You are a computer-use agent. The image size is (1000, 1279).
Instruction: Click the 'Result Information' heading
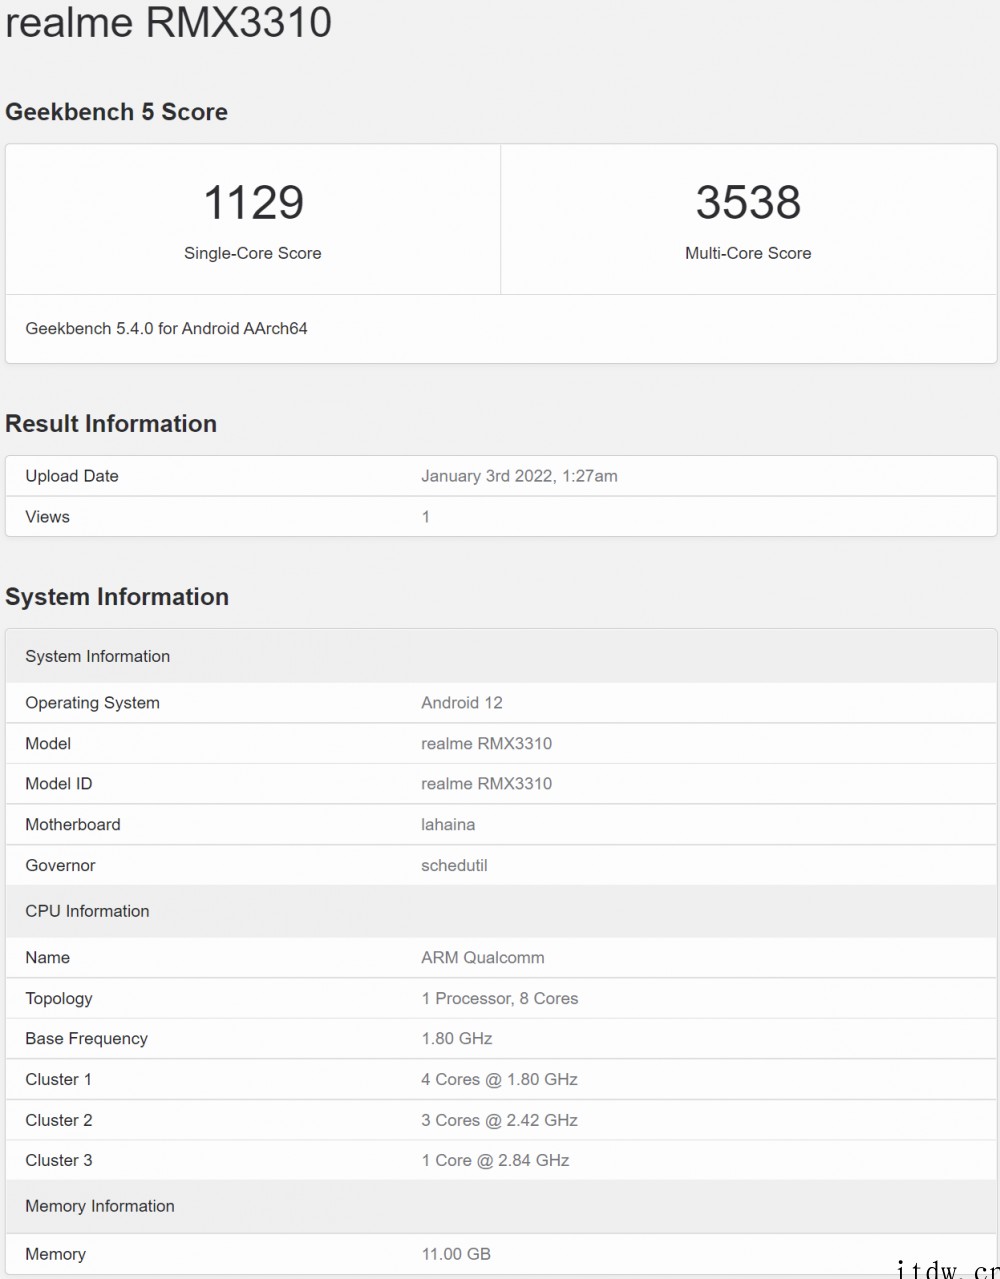[x=111, y=424]
